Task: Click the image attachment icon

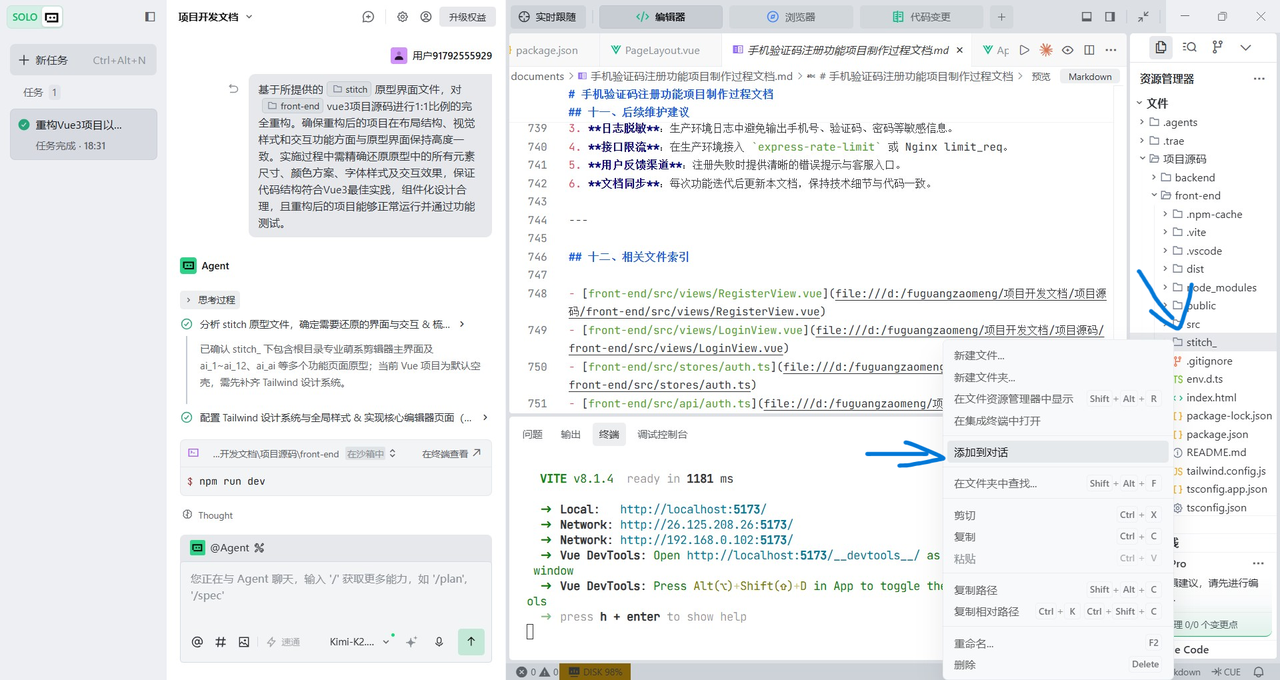Action: pos(244,642)
